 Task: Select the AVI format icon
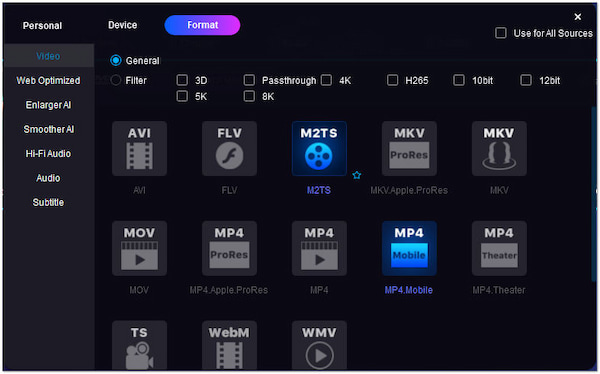[139, 149]
